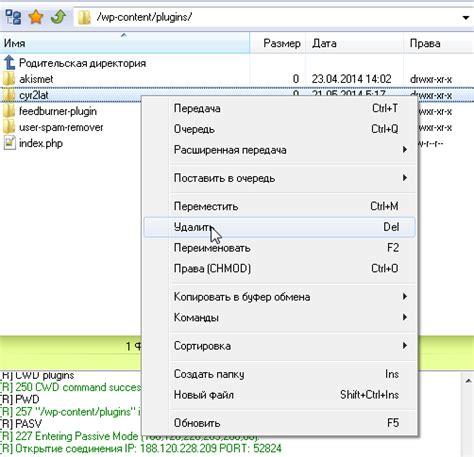Click the Родительская директория up-arrow icon
The image size is (474, 457).
click(9, 63)
